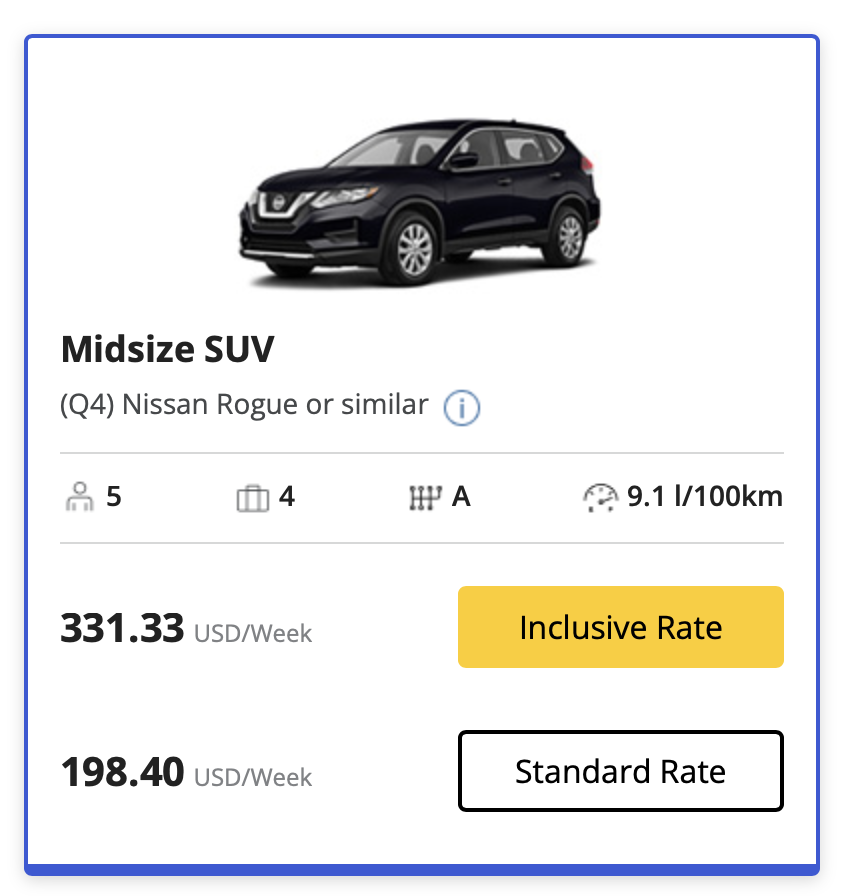Click the automatic transmission letter A
Screen dimensions: 844x896
click(x=461, y=496)
